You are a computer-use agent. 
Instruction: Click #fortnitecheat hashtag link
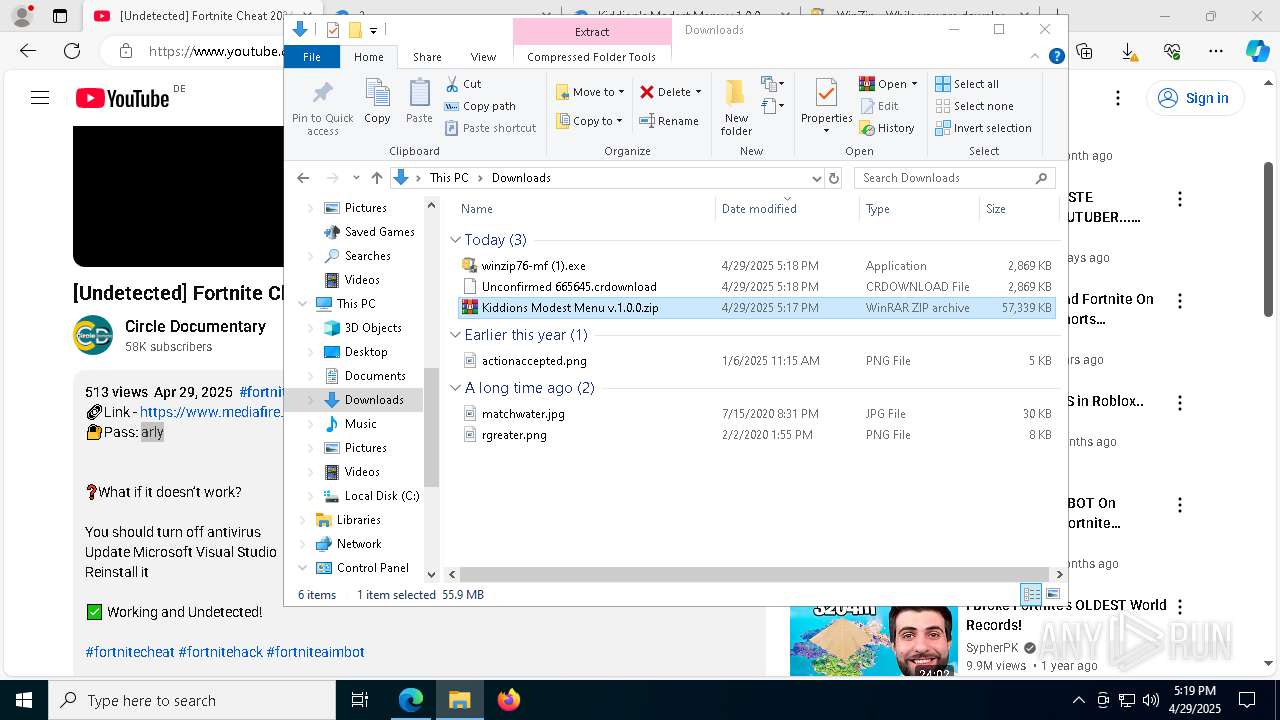(130, 652)
